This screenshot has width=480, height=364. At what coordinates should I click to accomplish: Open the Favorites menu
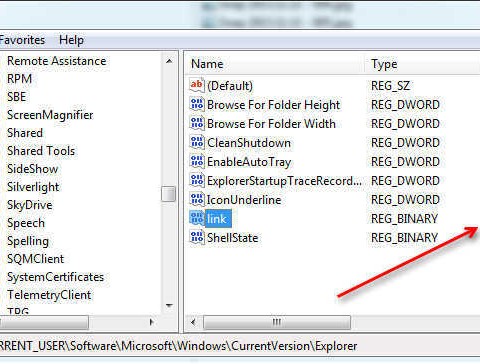click(22, 40)
